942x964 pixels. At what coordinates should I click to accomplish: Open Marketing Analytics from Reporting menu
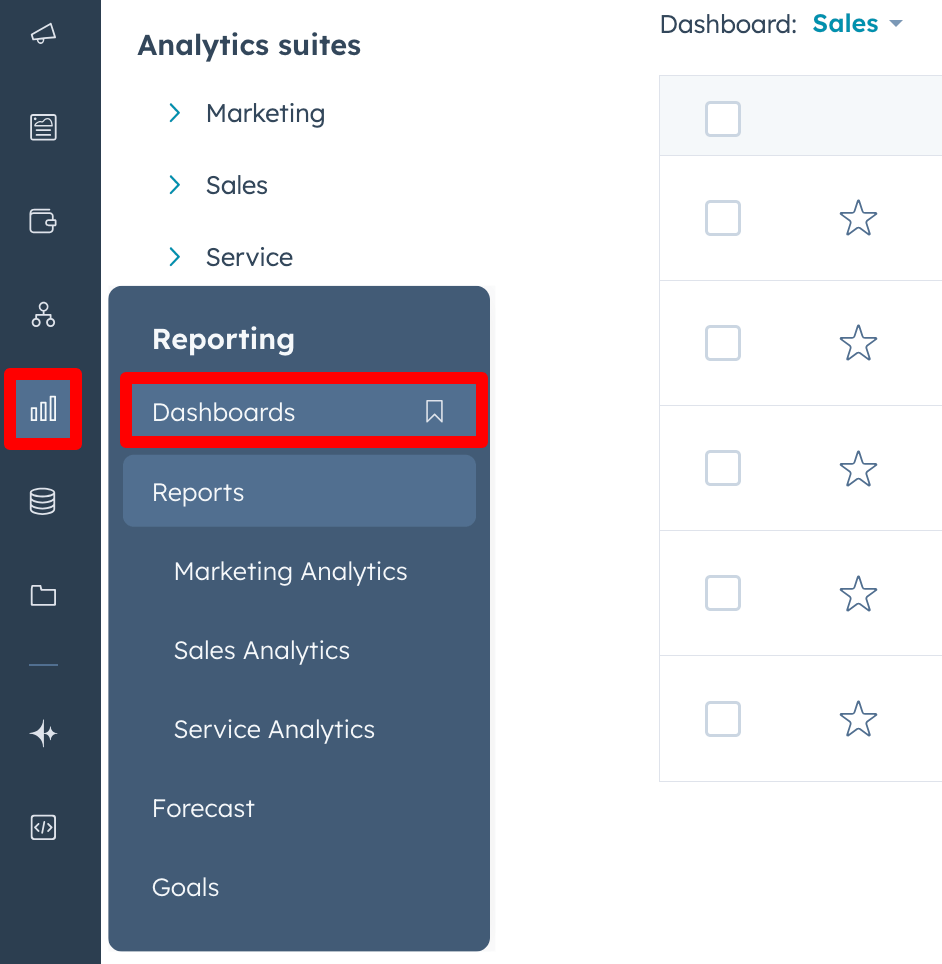[290, 572]
